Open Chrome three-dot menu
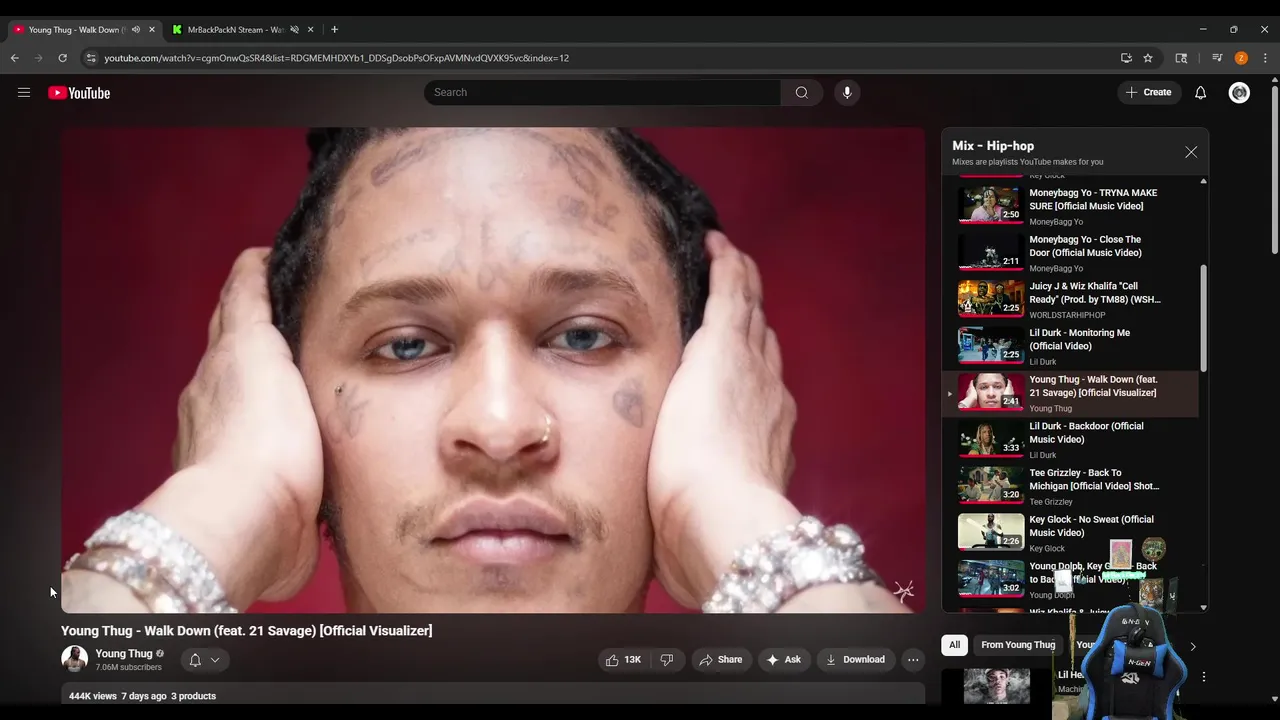Screen dimensions: 1280x720 pos(1265,58)
